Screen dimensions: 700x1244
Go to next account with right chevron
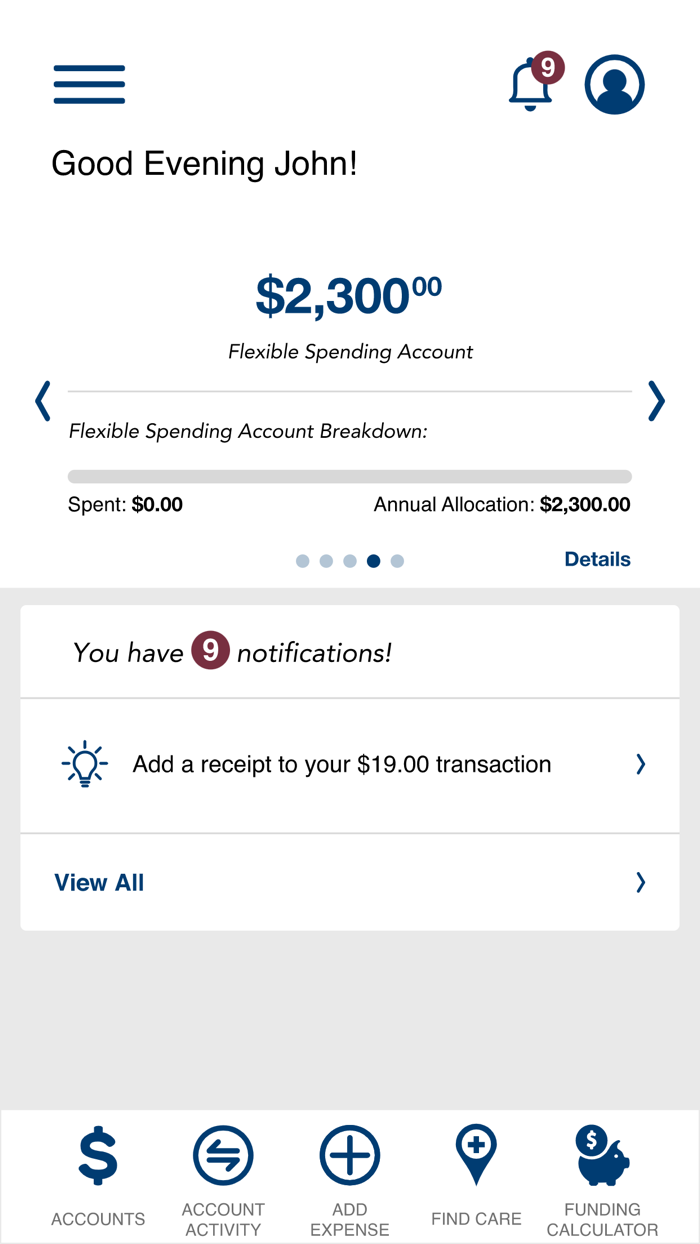coord(656,401)
